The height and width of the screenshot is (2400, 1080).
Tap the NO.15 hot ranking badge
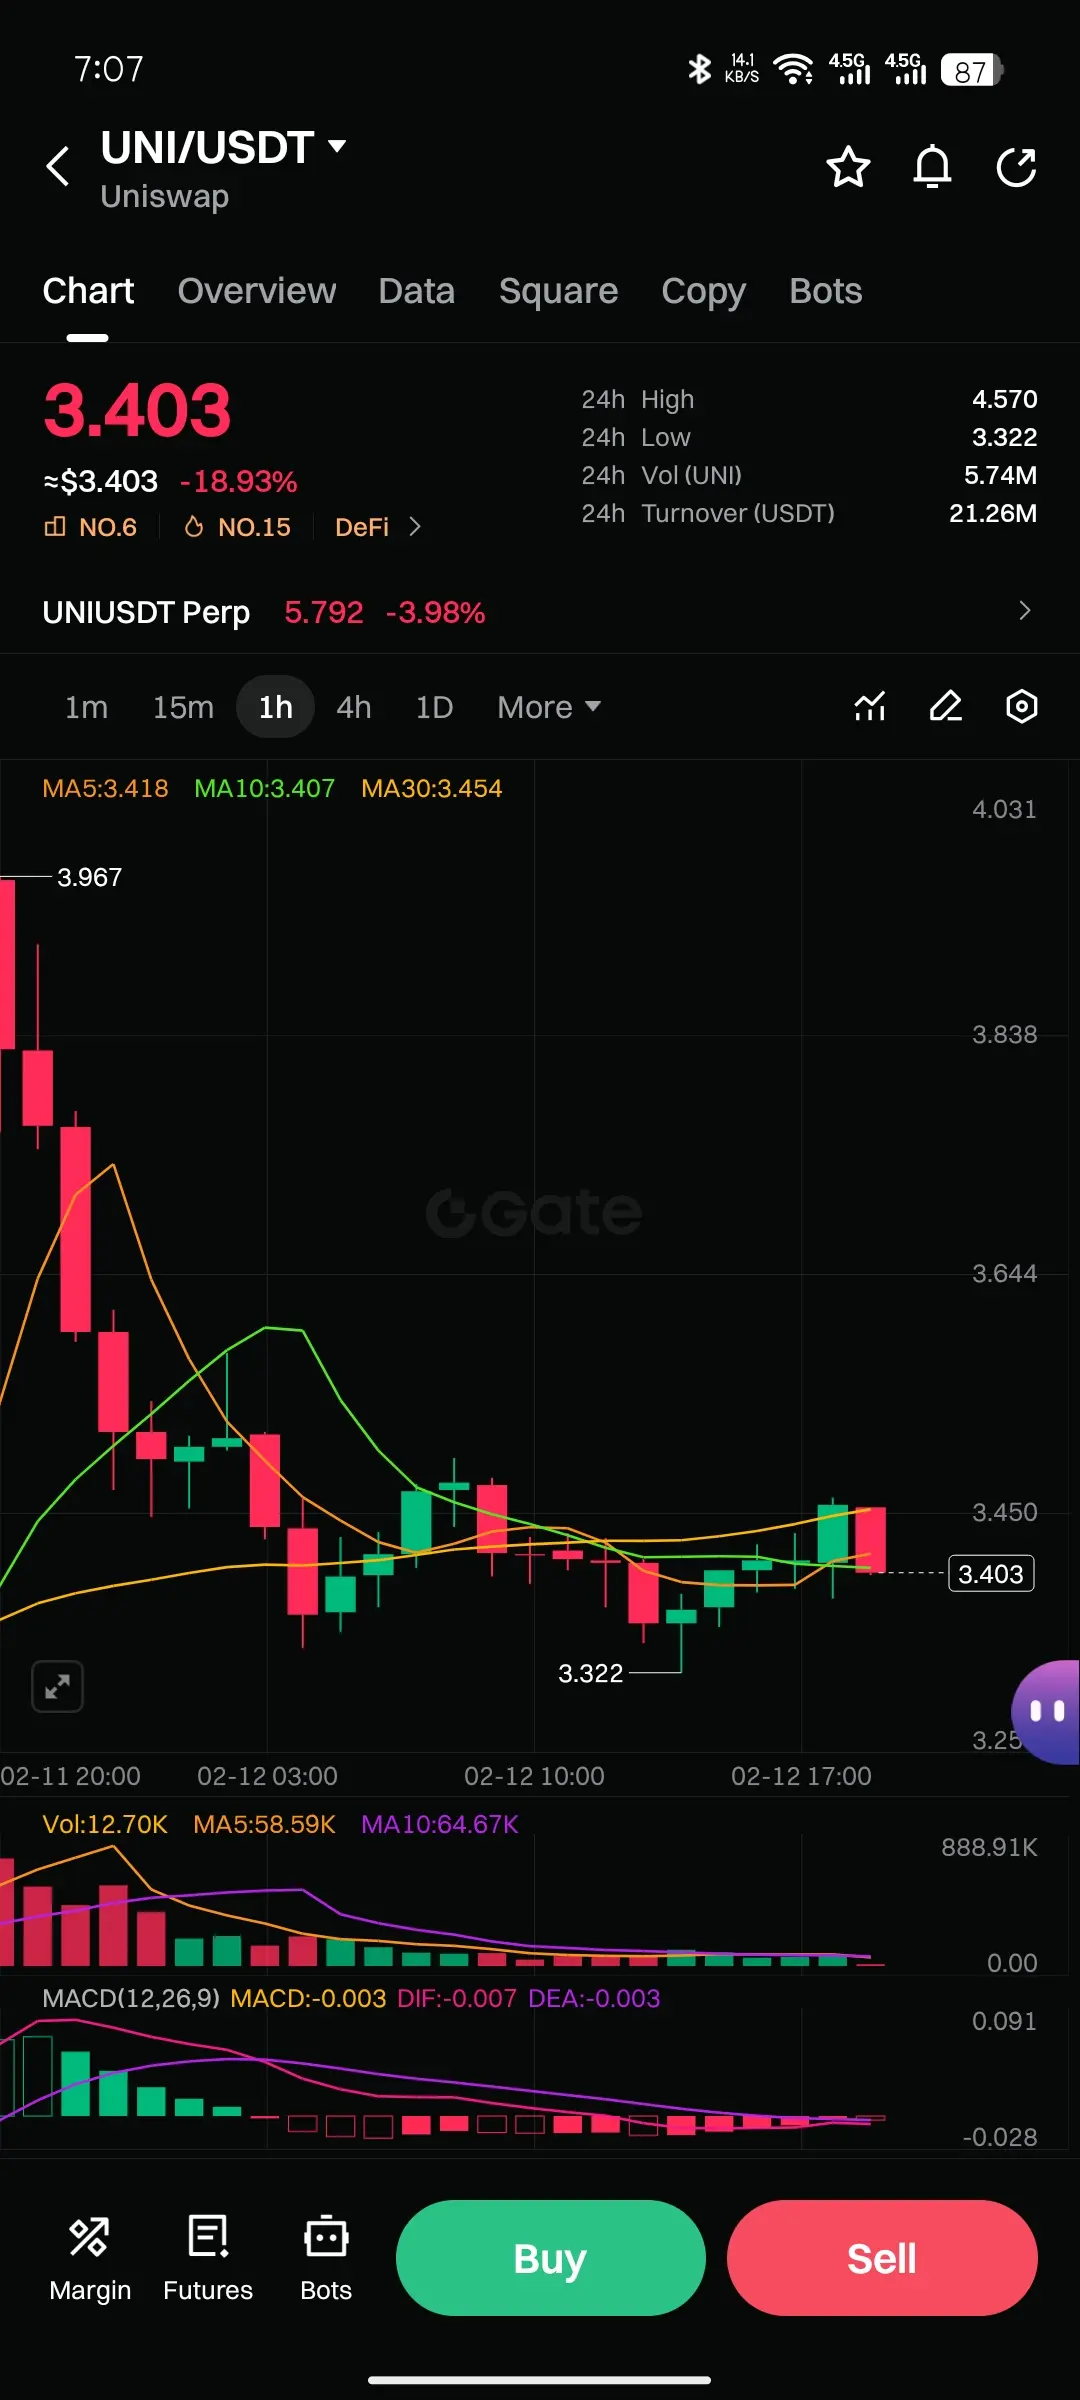click(238, 527)
